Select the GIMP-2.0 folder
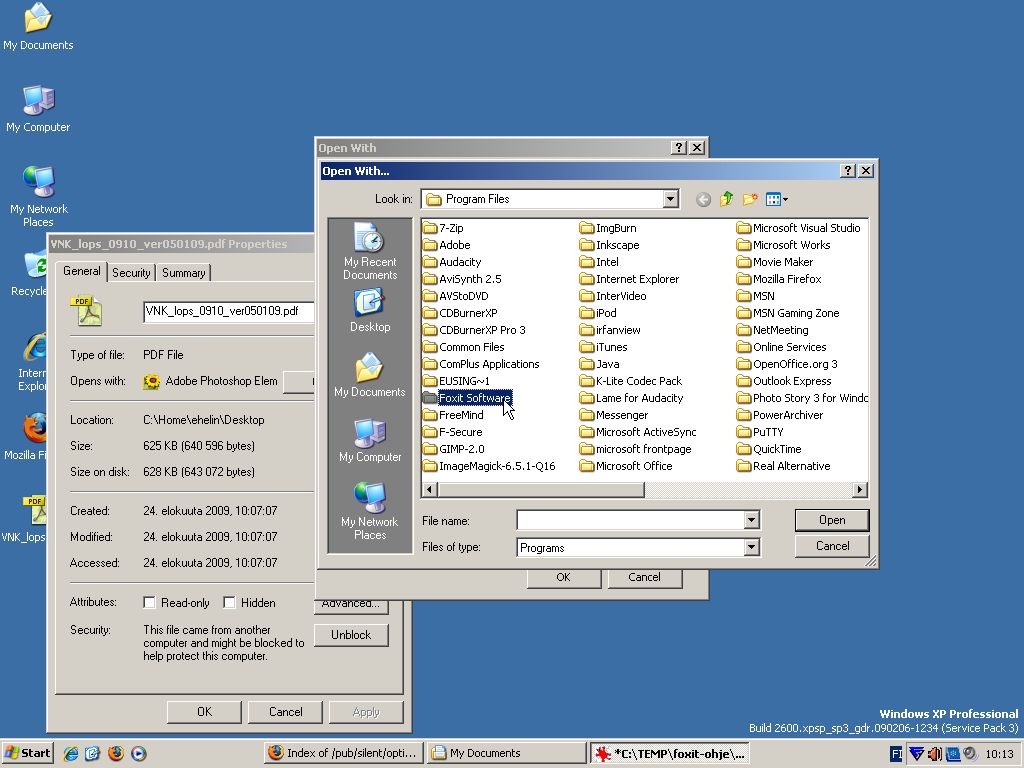The width and height of the screenshot is (1024, 768). (453, 449)
